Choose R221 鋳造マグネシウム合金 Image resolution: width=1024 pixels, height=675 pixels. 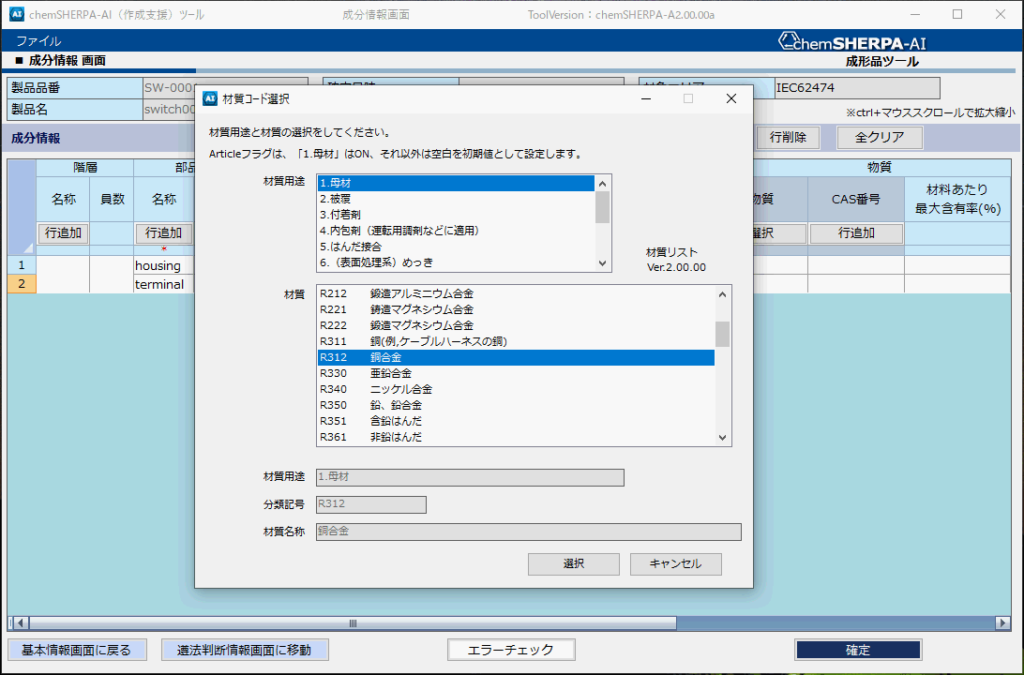click(x=516, y=309)
